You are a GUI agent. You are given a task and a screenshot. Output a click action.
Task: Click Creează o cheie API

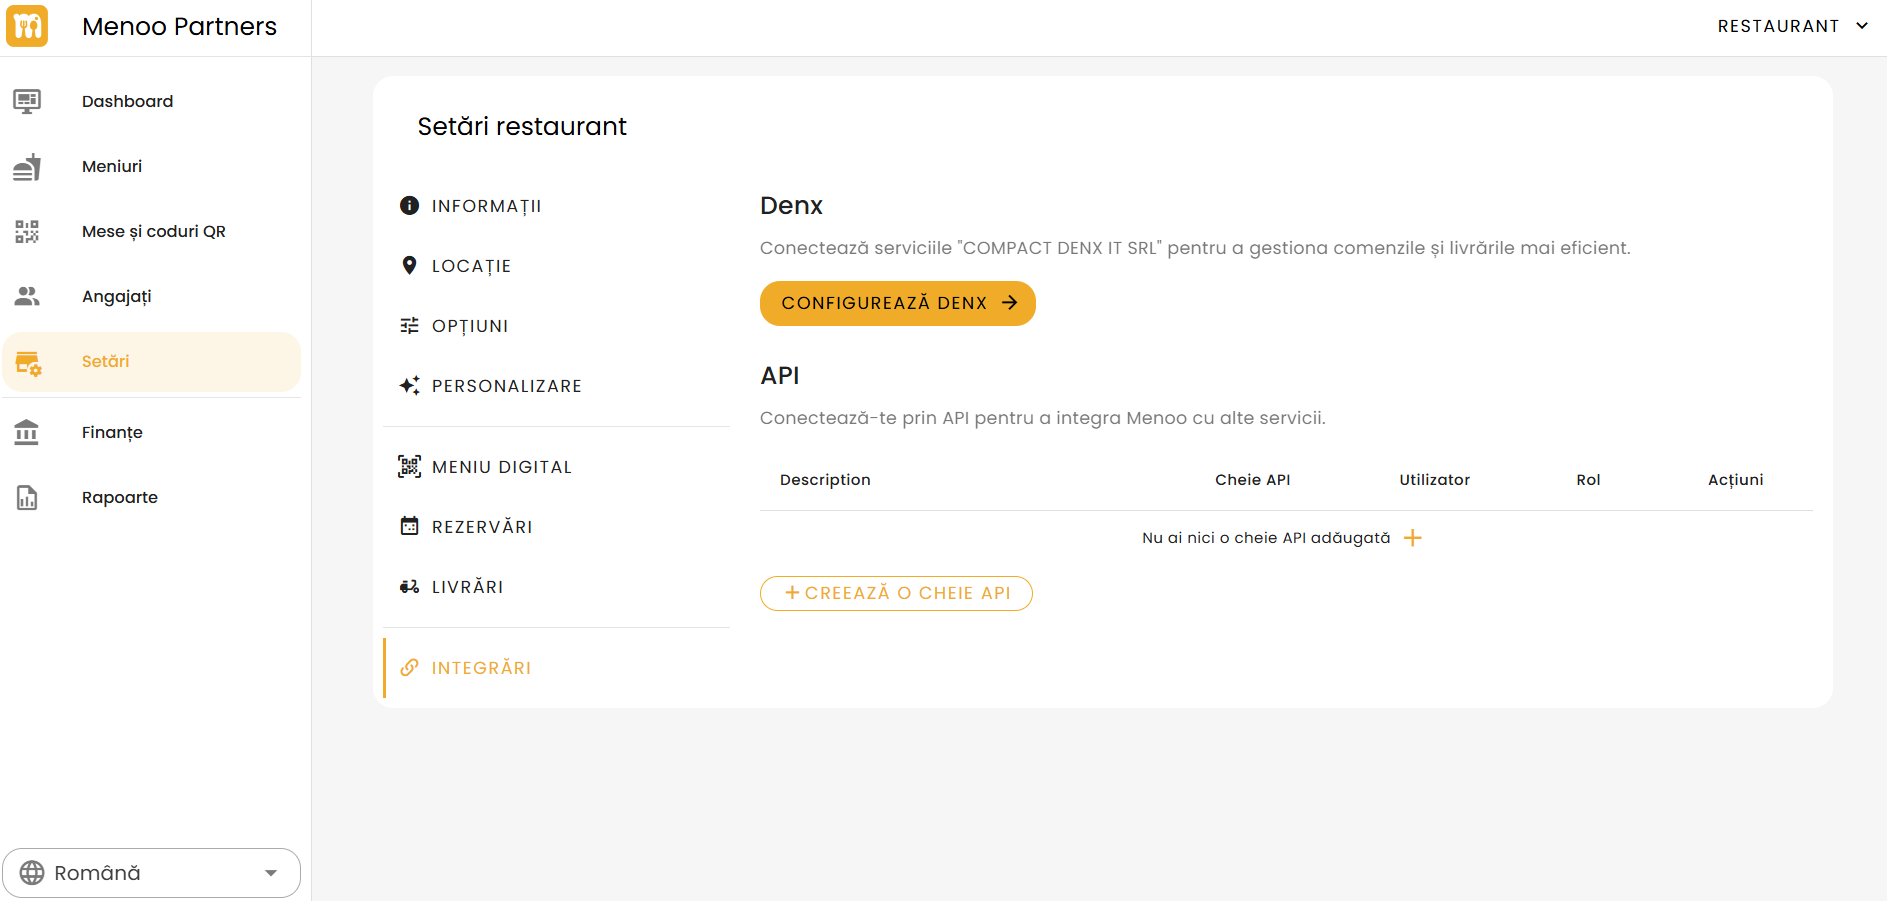896,592
